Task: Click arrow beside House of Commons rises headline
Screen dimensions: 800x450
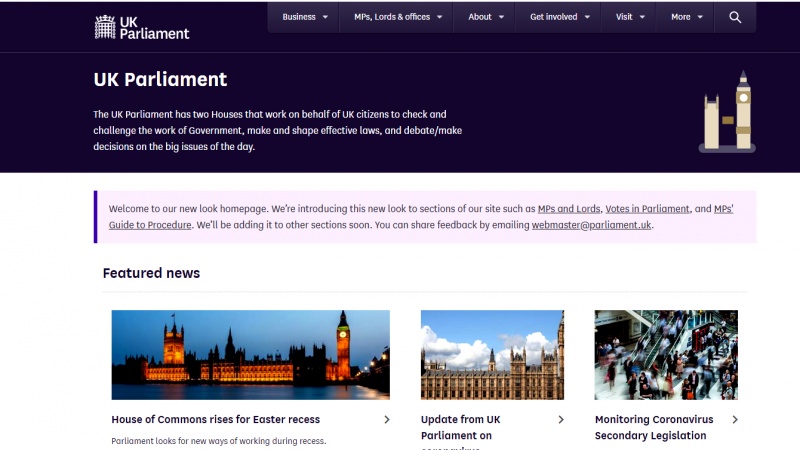Action: [x=387, y=419]
